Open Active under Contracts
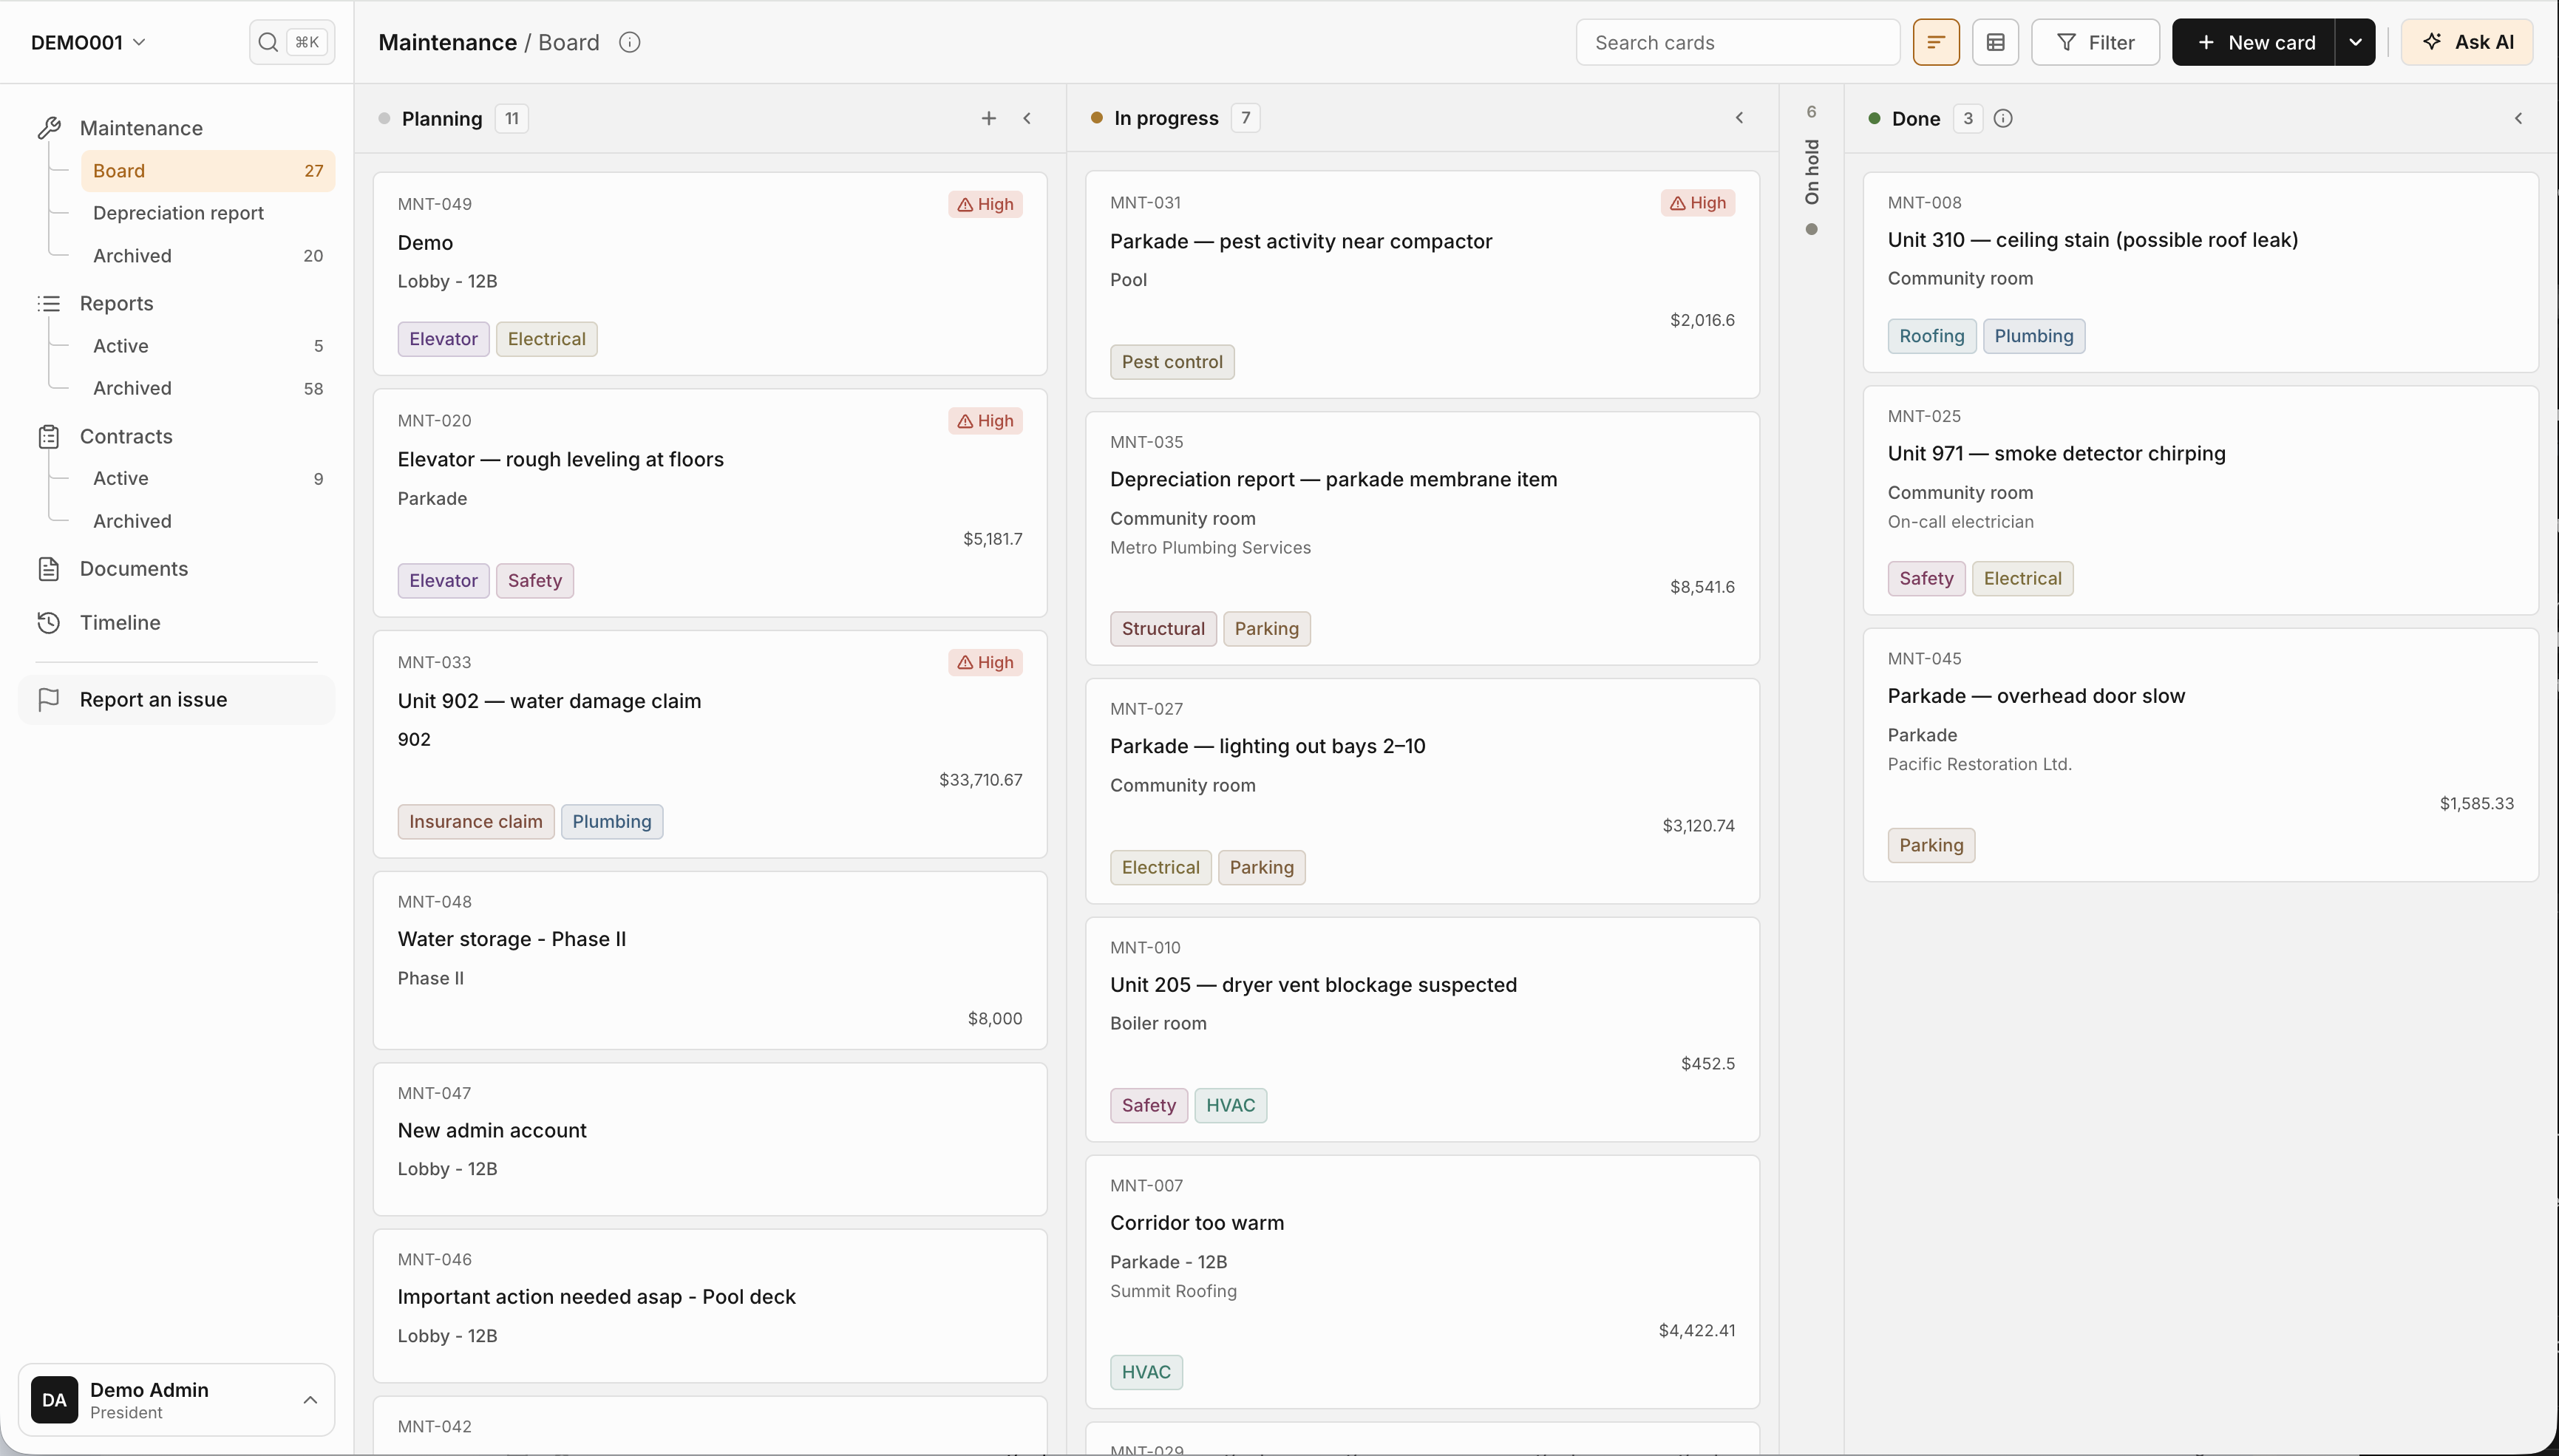The width and height of the screenshot is (2559, 1456). [x=208, y=478]
